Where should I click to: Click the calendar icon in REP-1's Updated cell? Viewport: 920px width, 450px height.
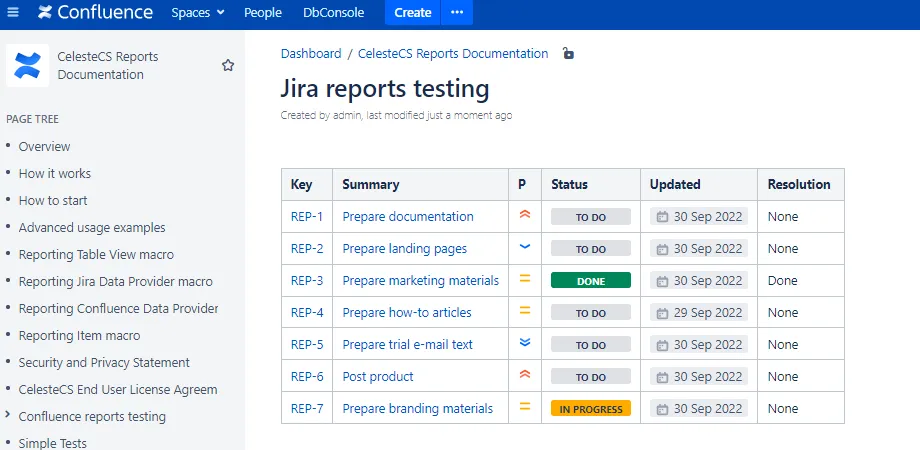pyautogui.click(x=662, y=217)
